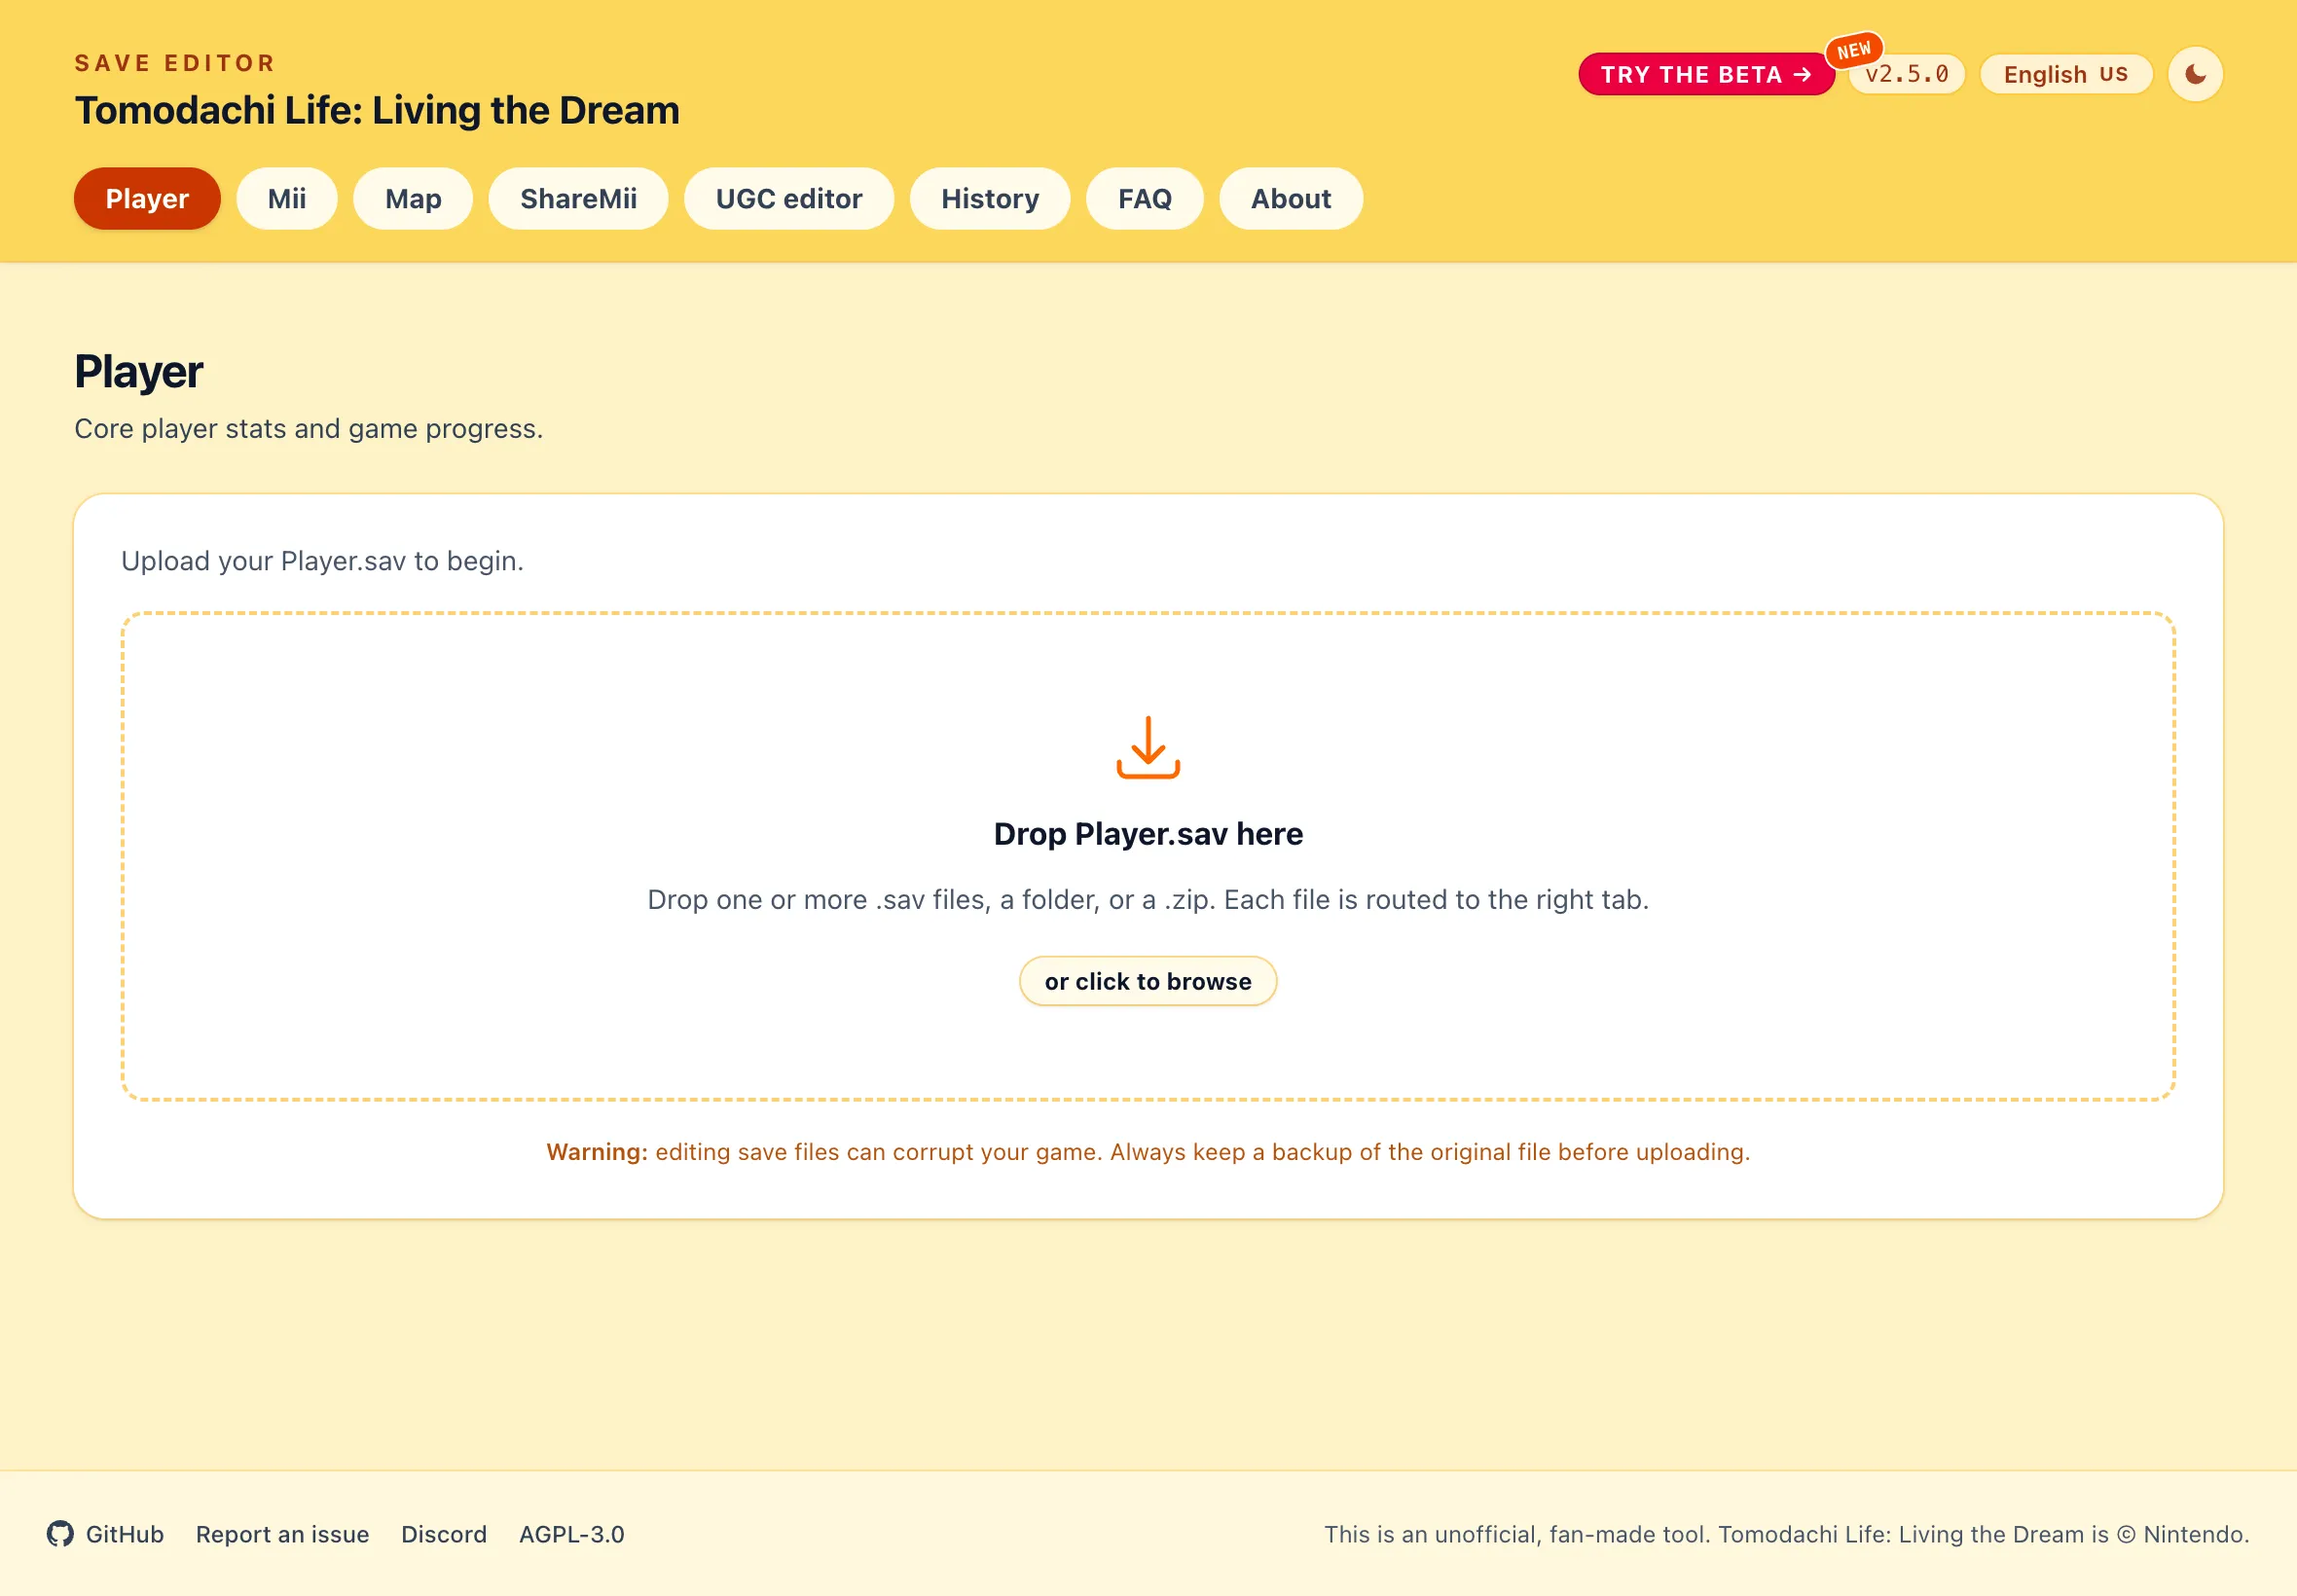The image size is (2297, 1596).
Task: Click the v2.5.0 version badge
Action: tap(1908, 74)
